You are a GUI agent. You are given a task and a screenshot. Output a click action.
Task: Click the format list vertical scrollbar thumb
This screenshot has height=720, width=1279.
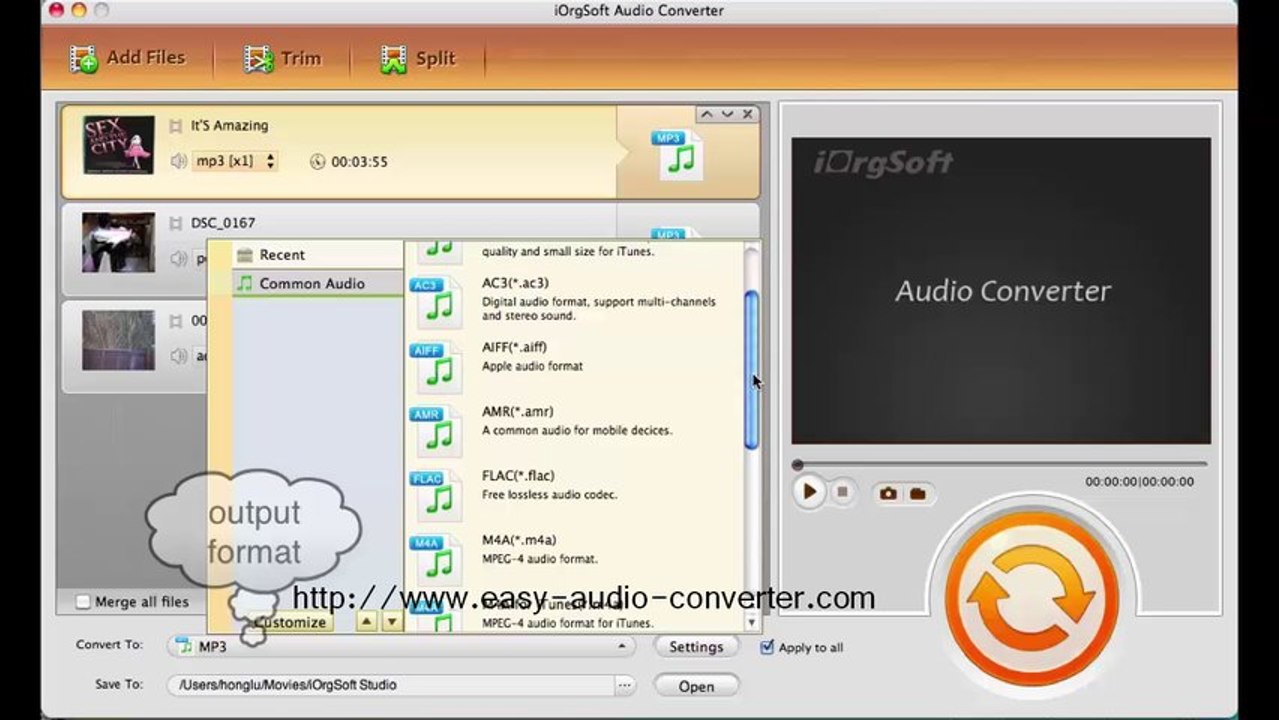[752, 370]
